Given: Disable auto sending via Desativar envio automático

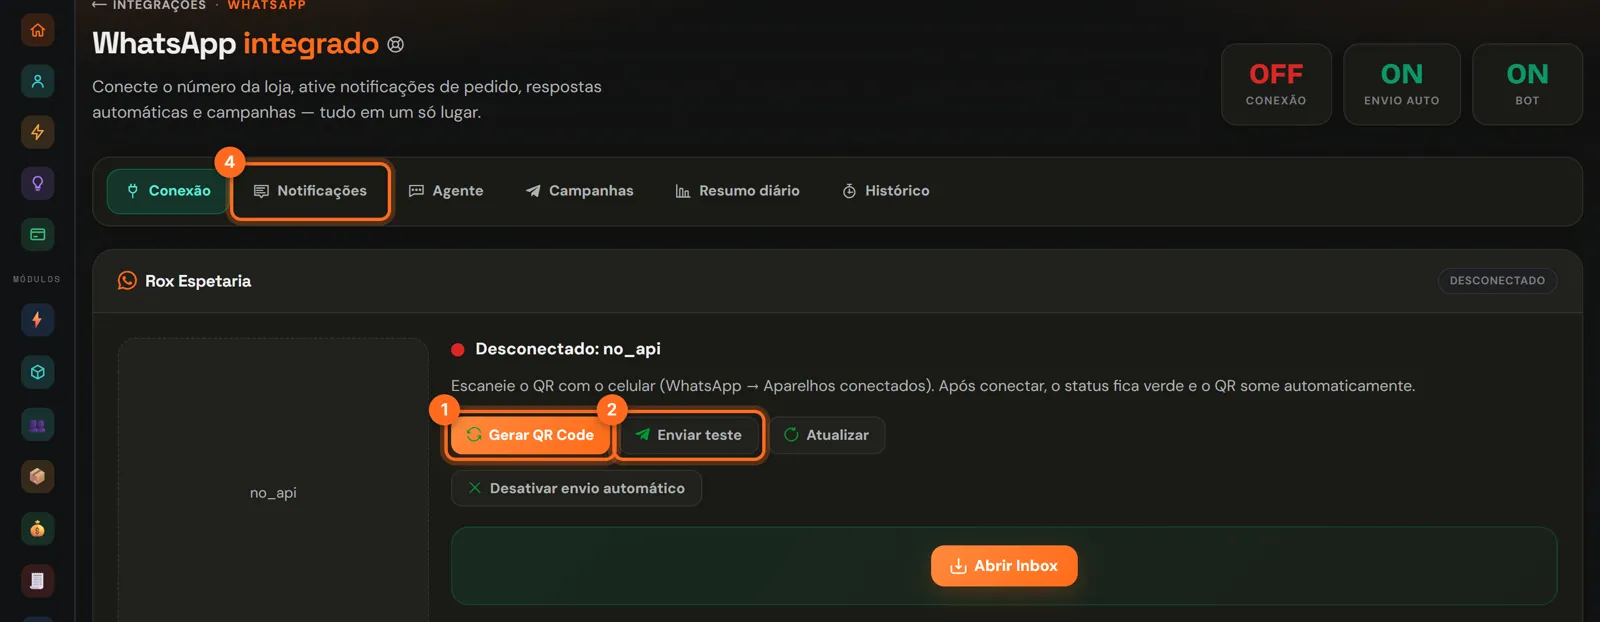Looking at the screenshot, I should coord(576,488).
